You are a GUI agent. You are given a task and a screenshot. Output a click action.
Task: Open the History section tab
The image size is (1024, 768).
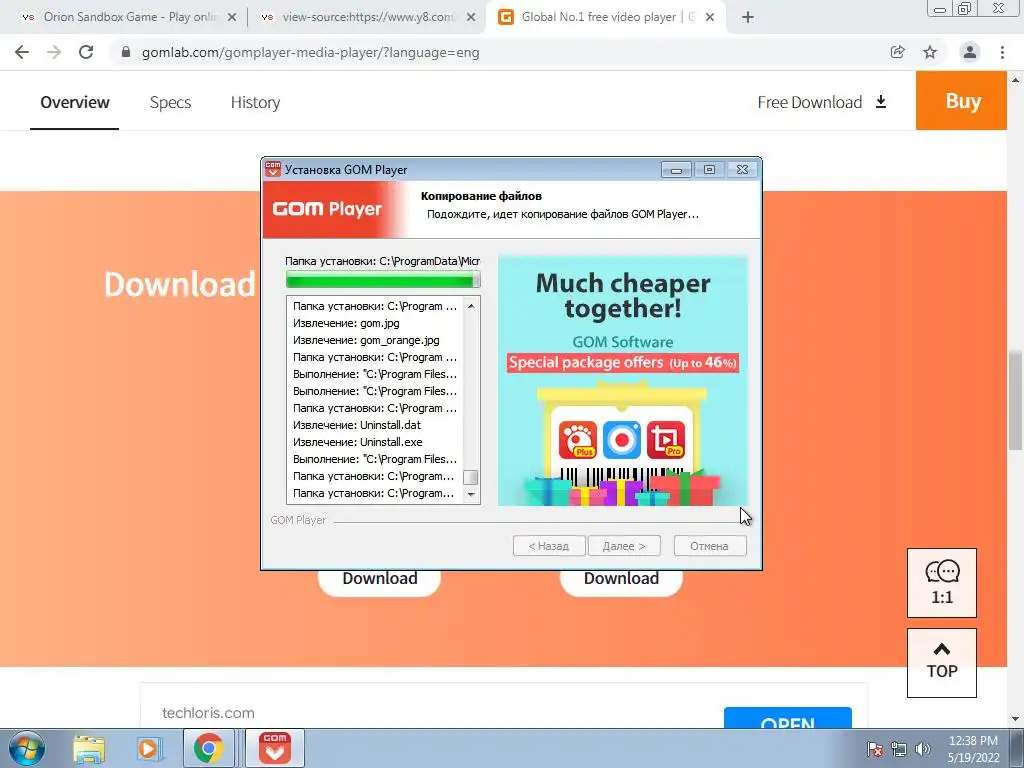(x=255, y=103)
